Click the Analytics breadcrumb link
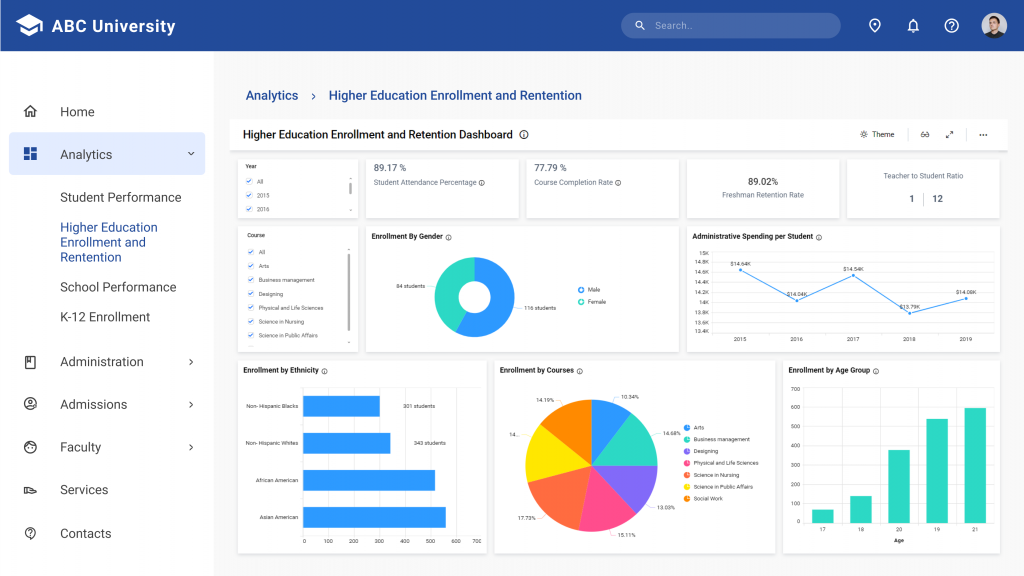Image resolution: width=1024 pixels, height=576 pixels. coord(271,95)
